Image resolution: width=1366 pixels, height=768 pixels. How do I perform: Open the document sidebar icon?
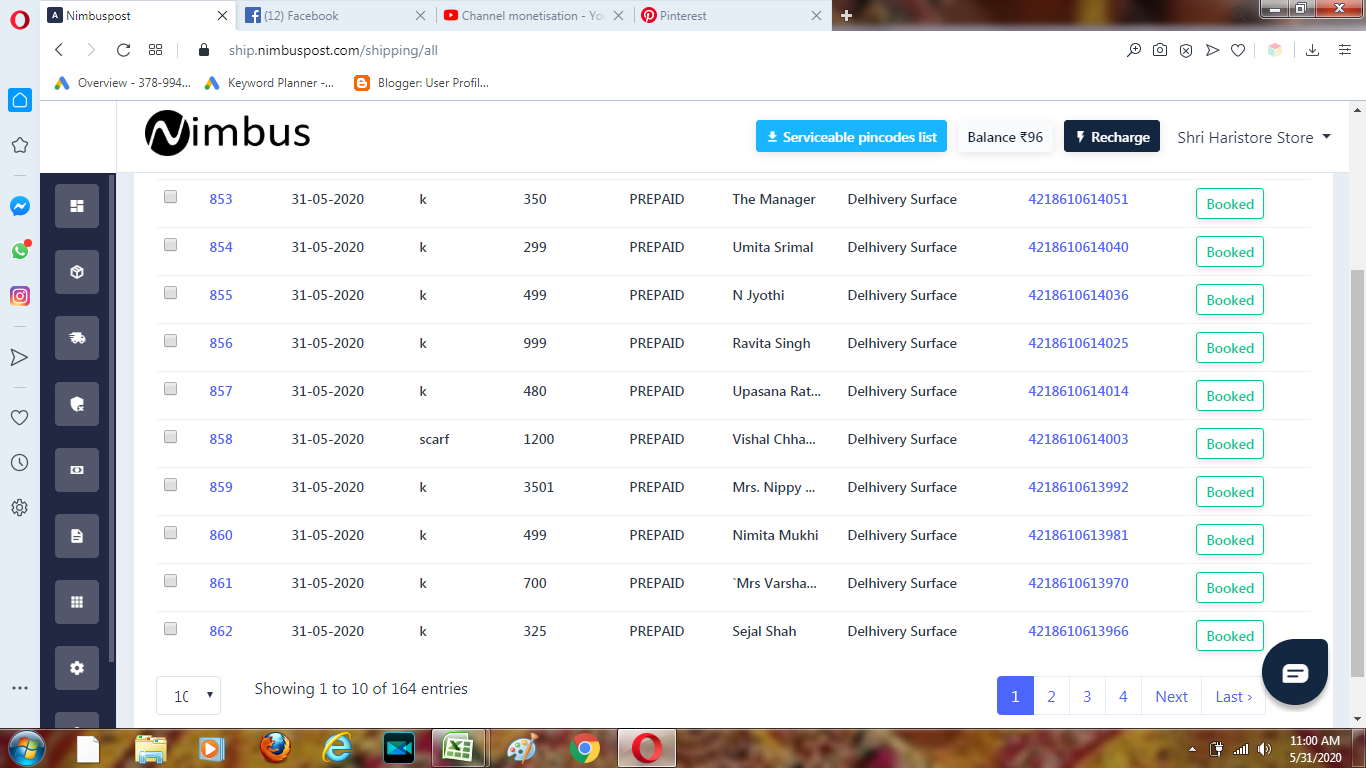pos(77,536)
